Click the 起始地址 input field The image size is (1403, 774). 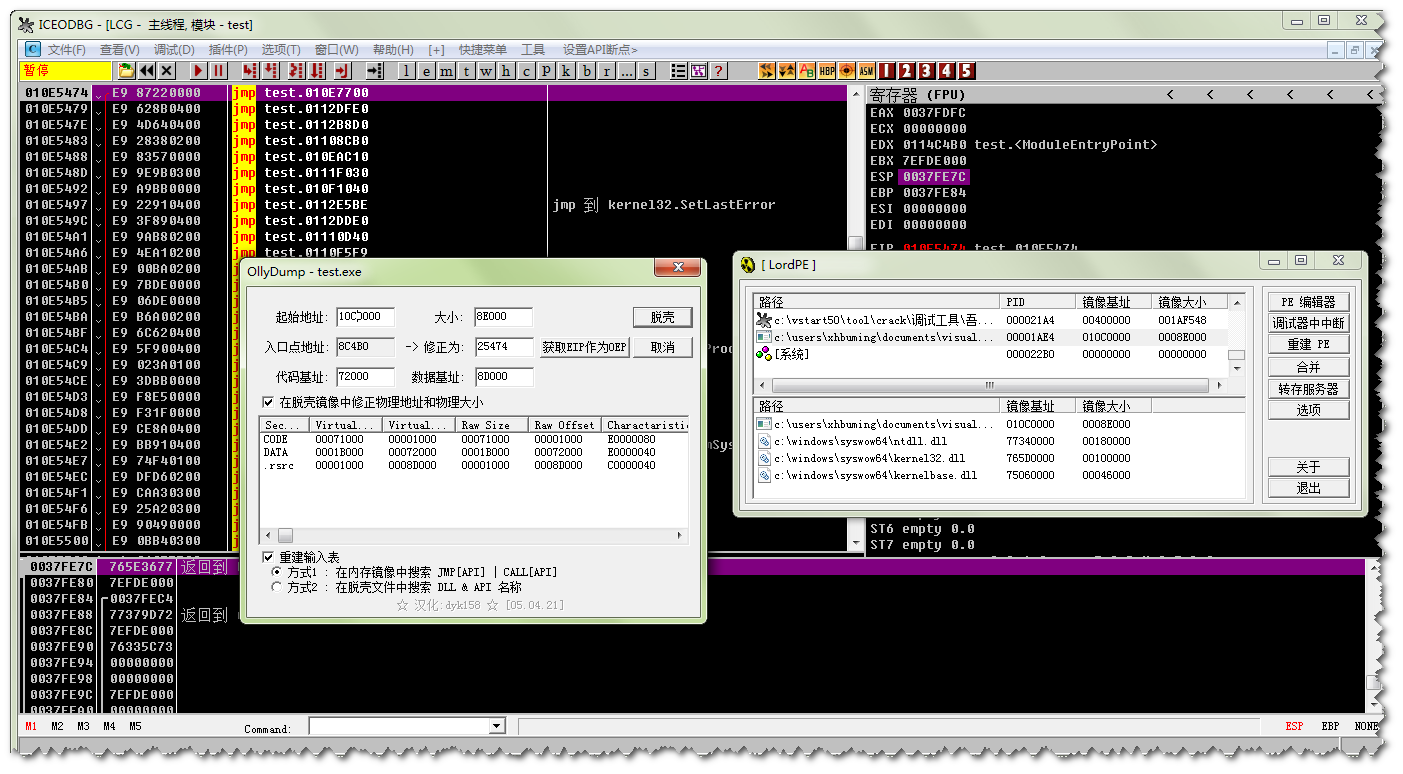click(x=366, y=317)
